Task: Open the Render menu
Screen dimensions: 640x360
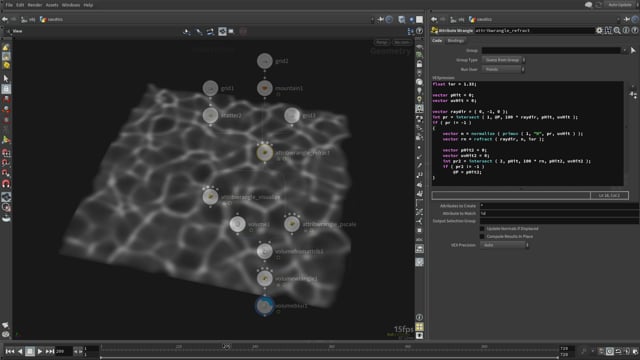Action: (x=35, y=5)
